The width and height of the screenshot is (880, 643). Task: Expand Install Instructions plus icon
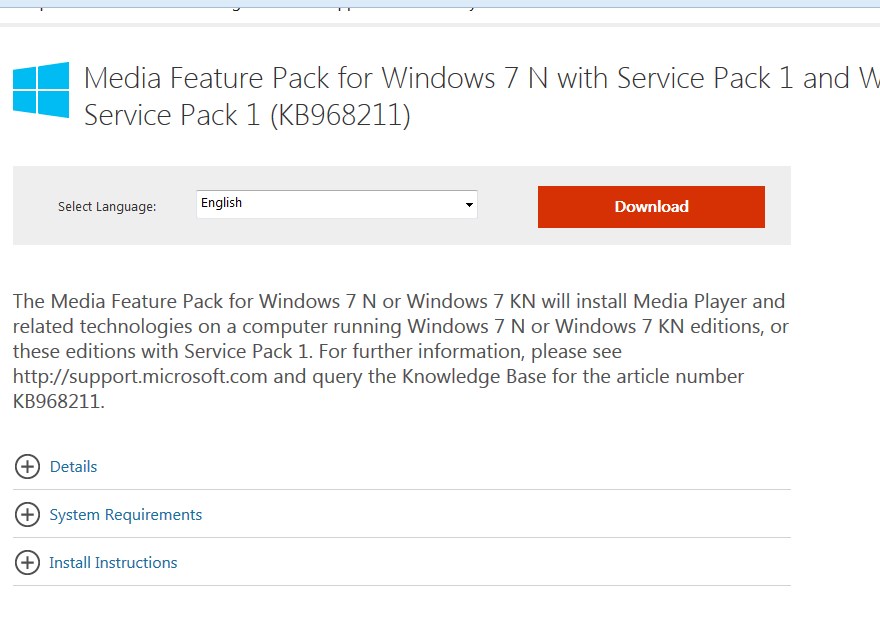27,563
